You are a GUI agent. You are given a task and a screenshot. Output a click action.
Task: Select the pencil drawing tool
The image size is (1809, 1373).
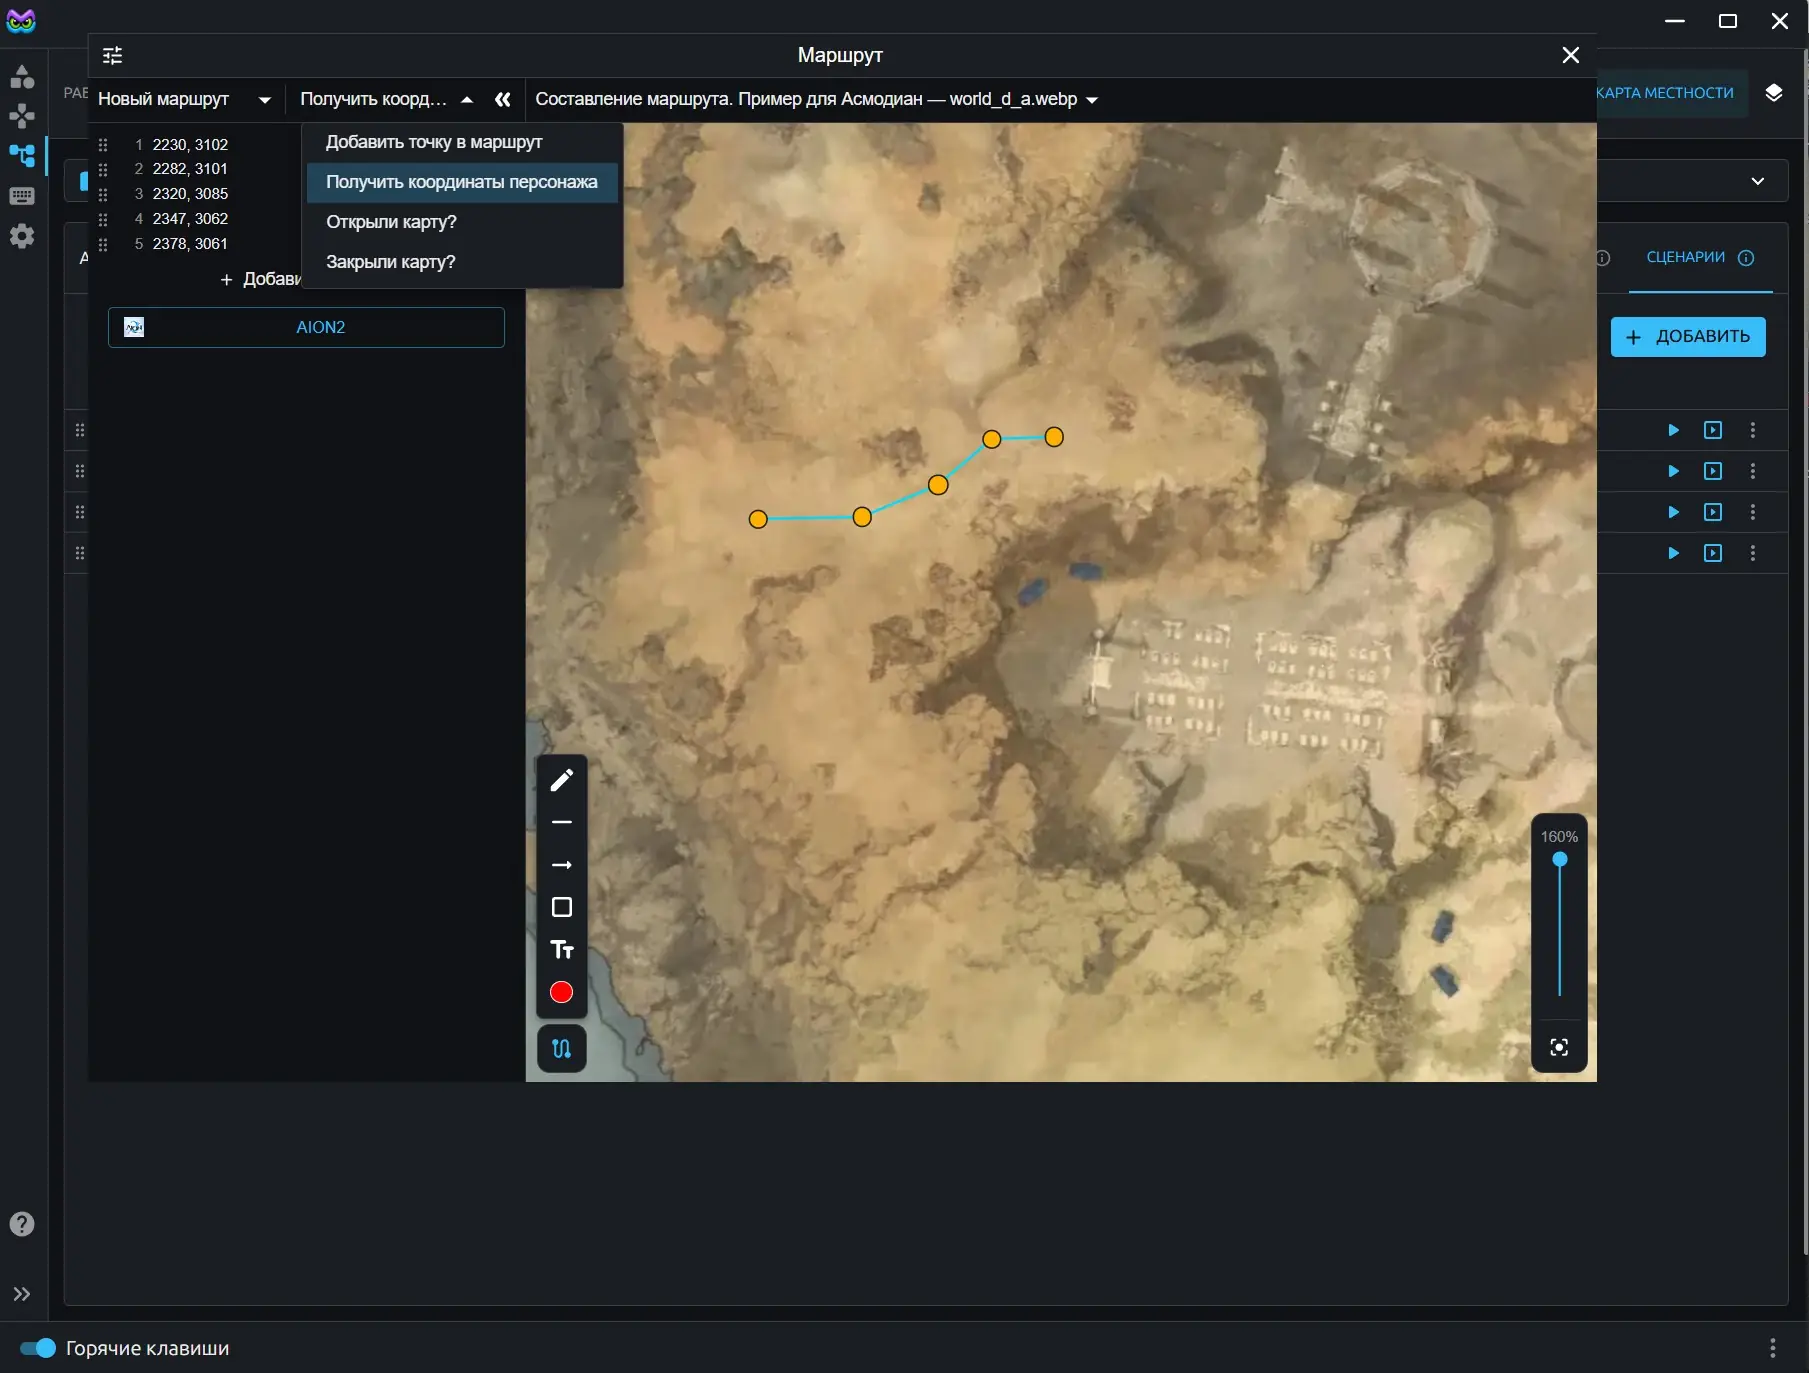[x=562, y=780]
